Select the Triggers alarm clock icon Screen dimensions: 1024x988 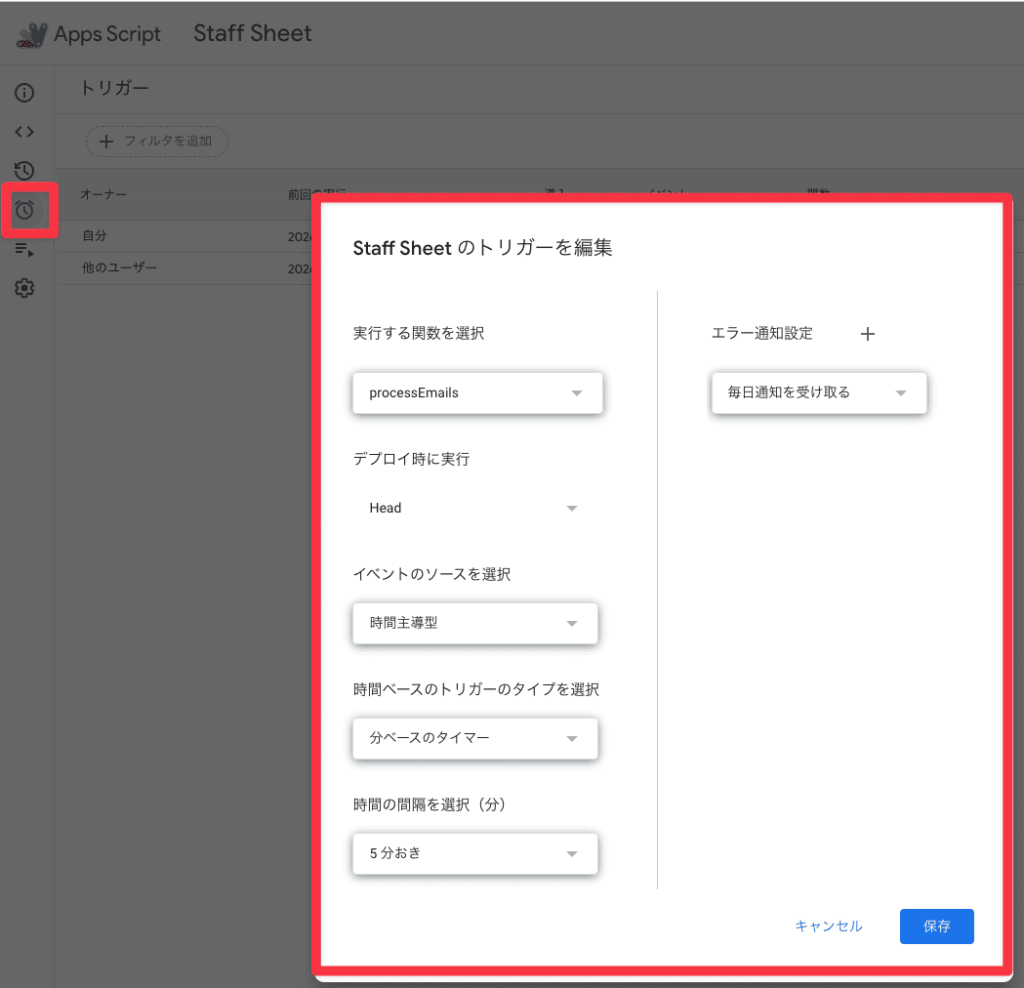(25, 210)
